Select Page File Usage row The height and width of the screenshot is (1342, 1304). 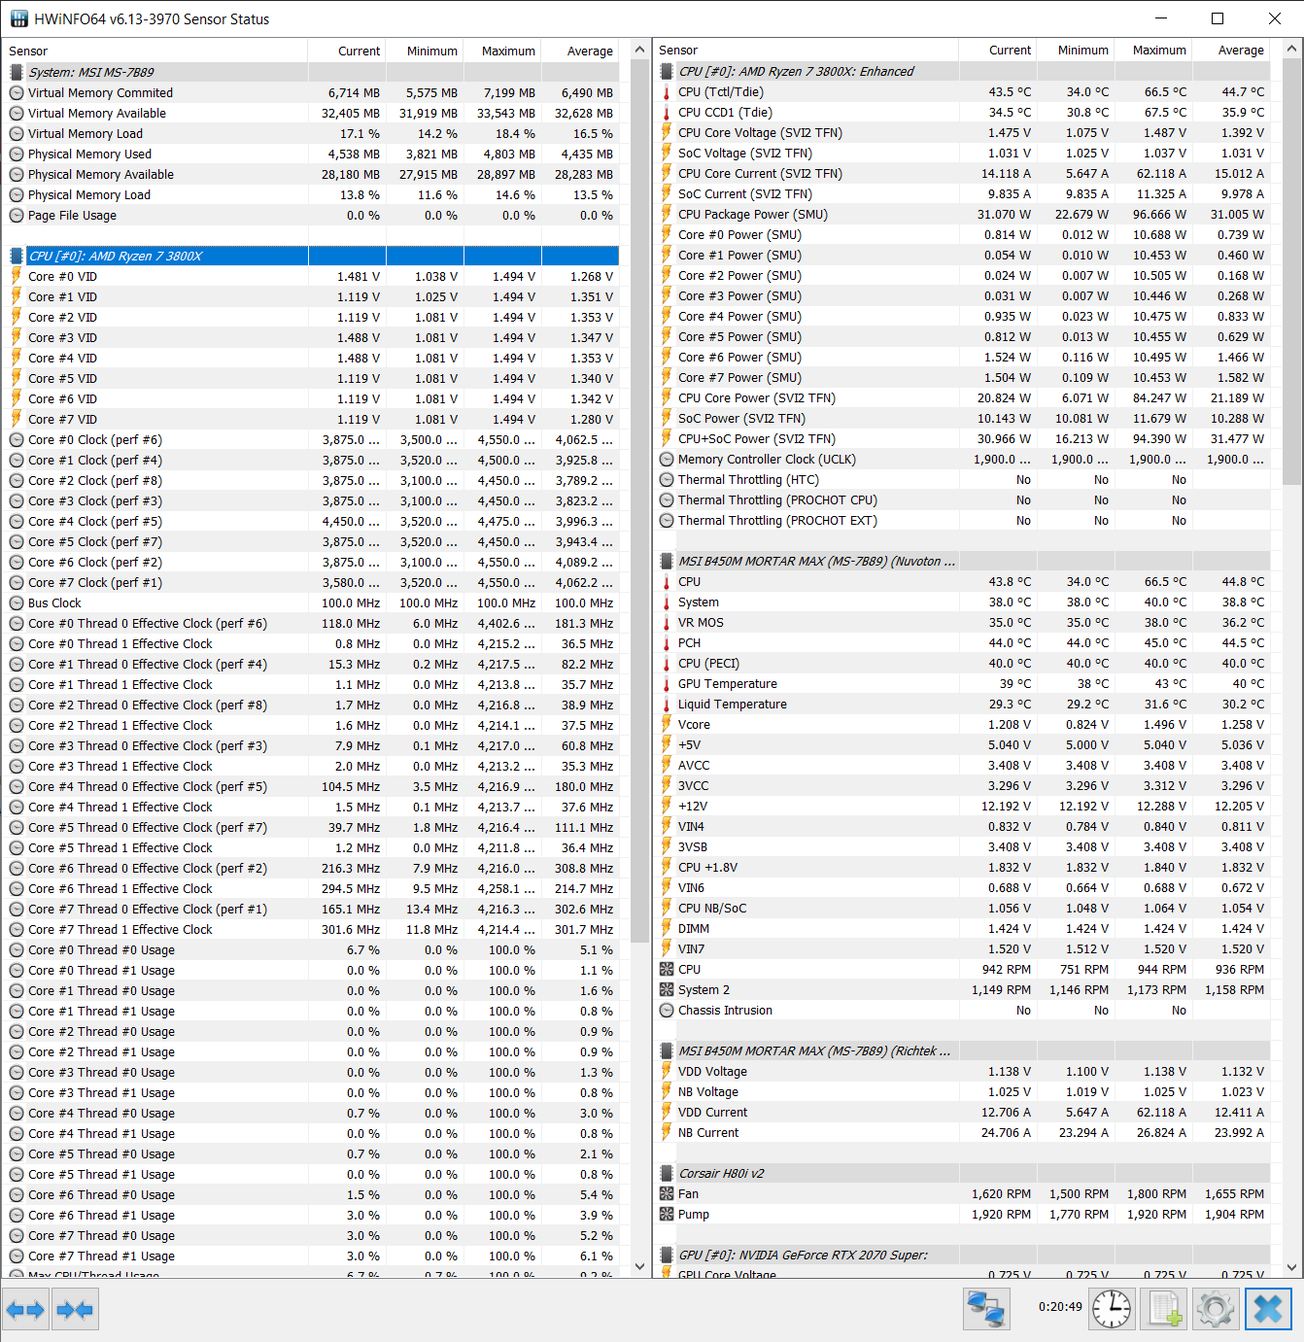pos(312,215)
